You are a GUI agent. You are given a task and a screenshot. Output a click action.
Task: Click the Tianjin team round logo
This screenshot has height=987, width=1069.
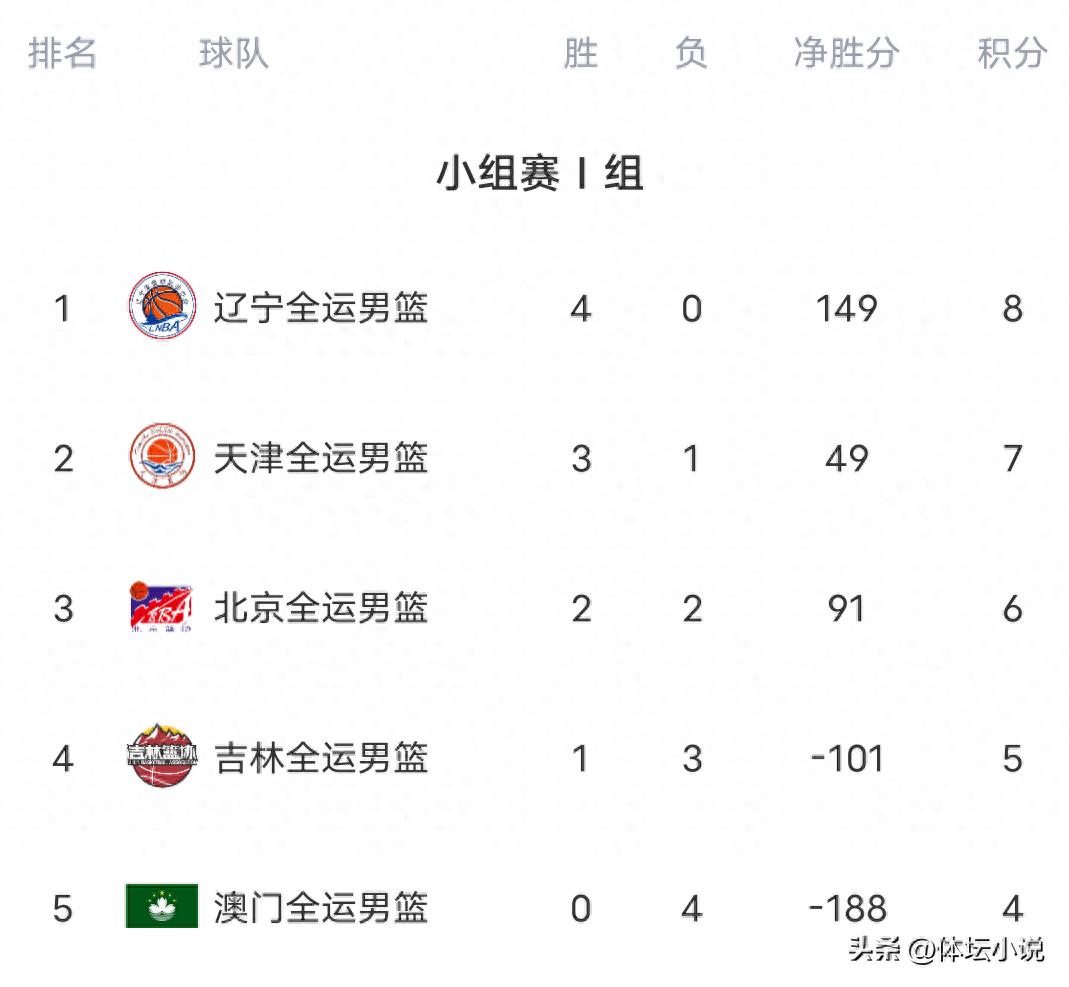coord(162,457)
